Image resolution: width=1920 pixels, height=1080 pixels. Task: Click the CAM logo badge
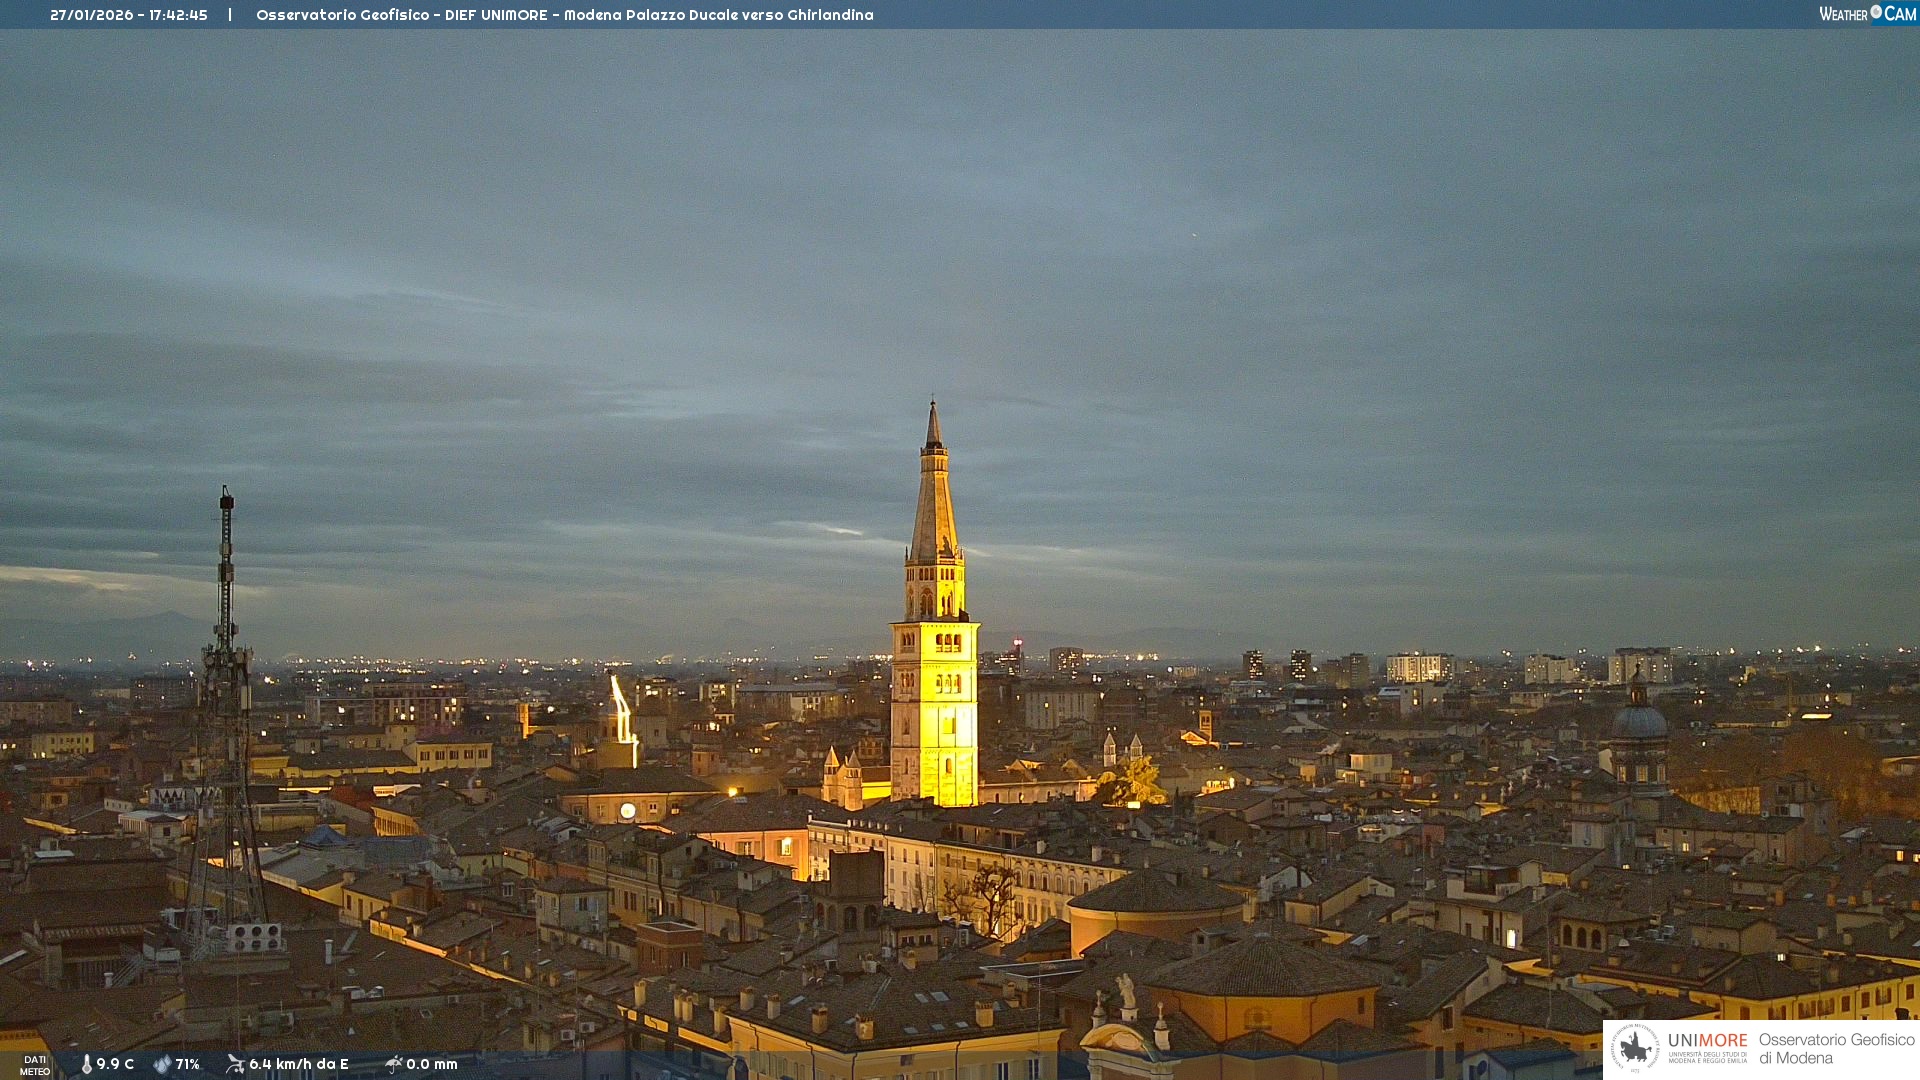[x=1899, y=14]
